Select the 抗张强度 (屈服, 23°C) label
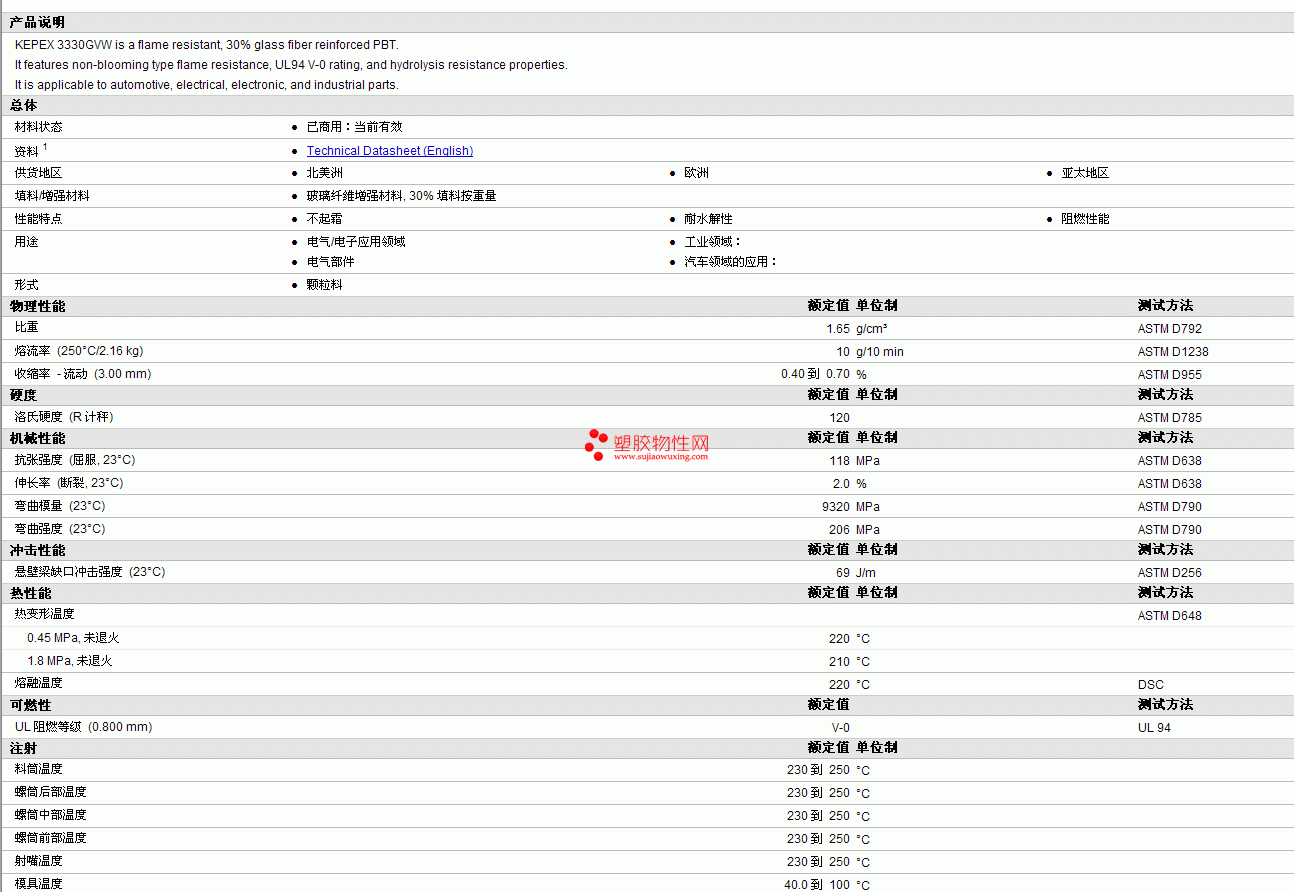 tap(75, 460)
